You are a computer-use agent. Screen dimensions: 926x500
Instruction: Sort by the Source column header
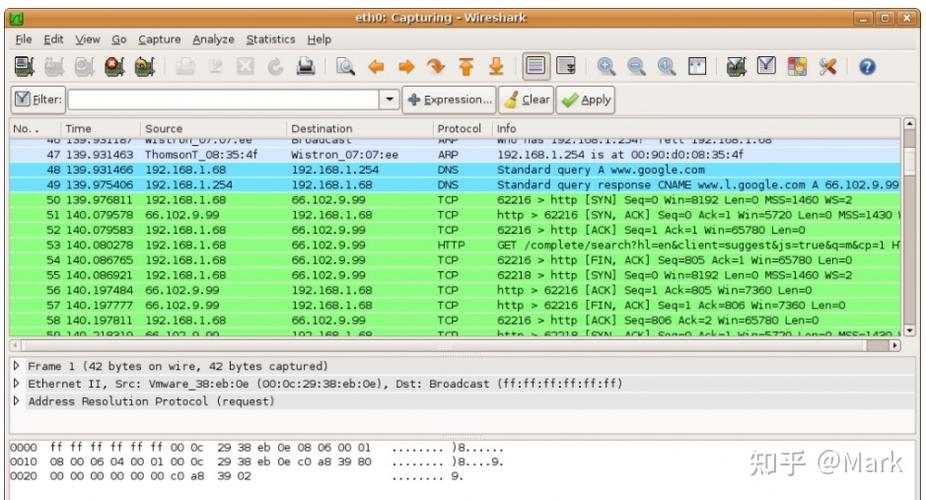pos(213,128)
